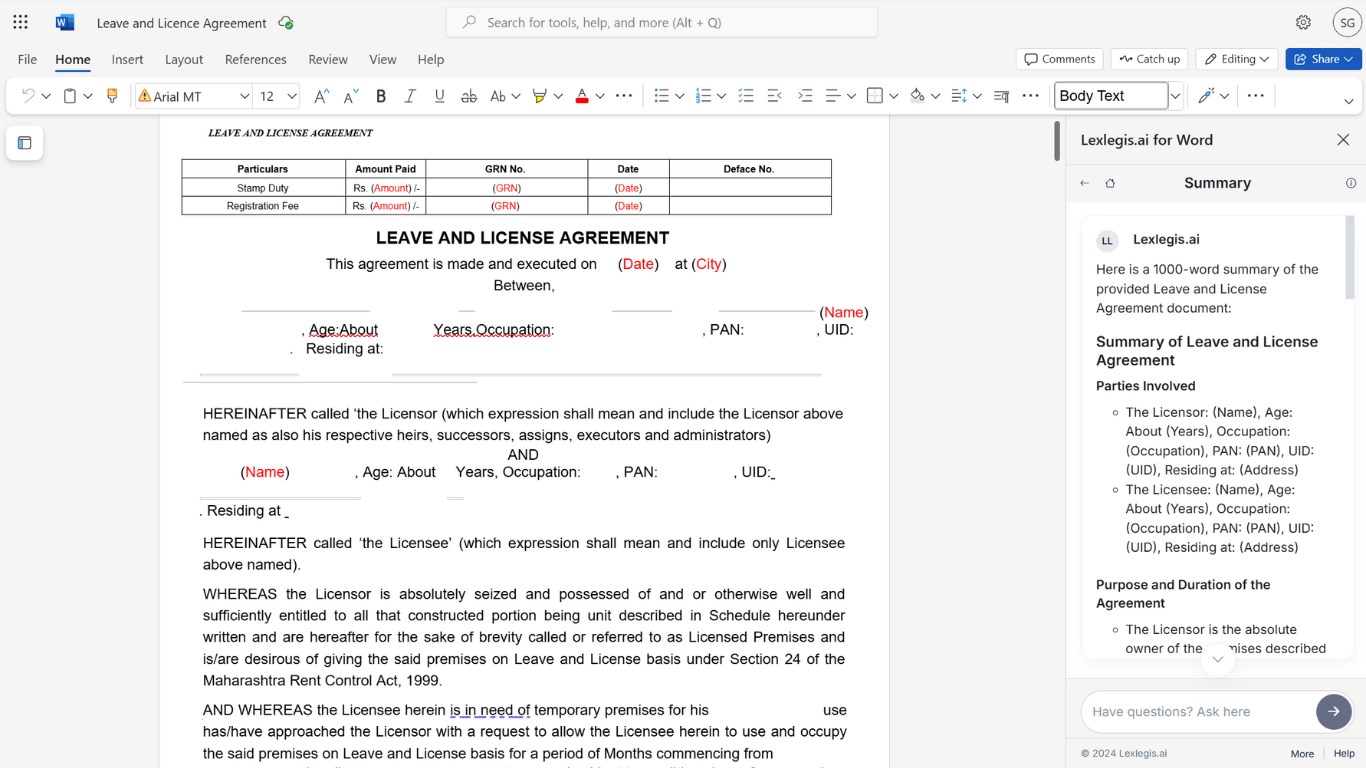The height and width of the screenshot is (768, 1366).
Task: Open the Settings gear
Action: tap(1303, 22)
